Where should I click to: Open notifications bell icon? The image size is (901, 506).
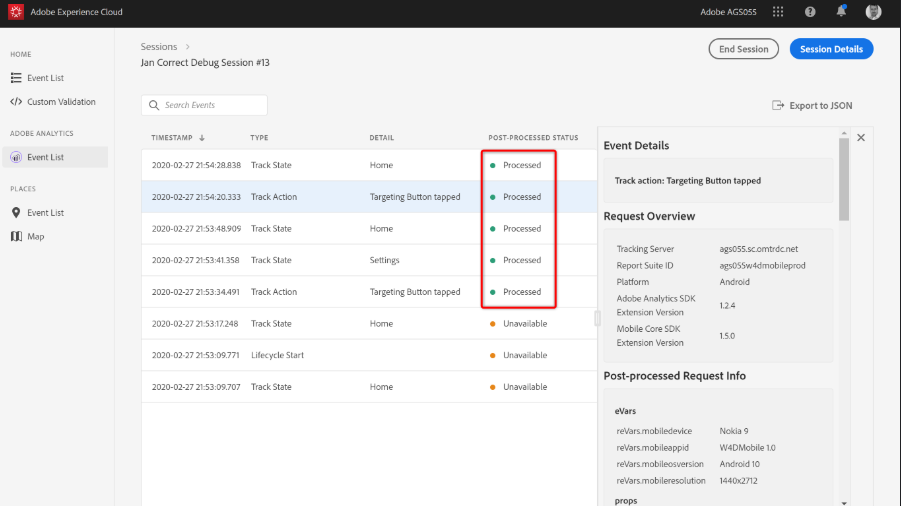[841, 11]
